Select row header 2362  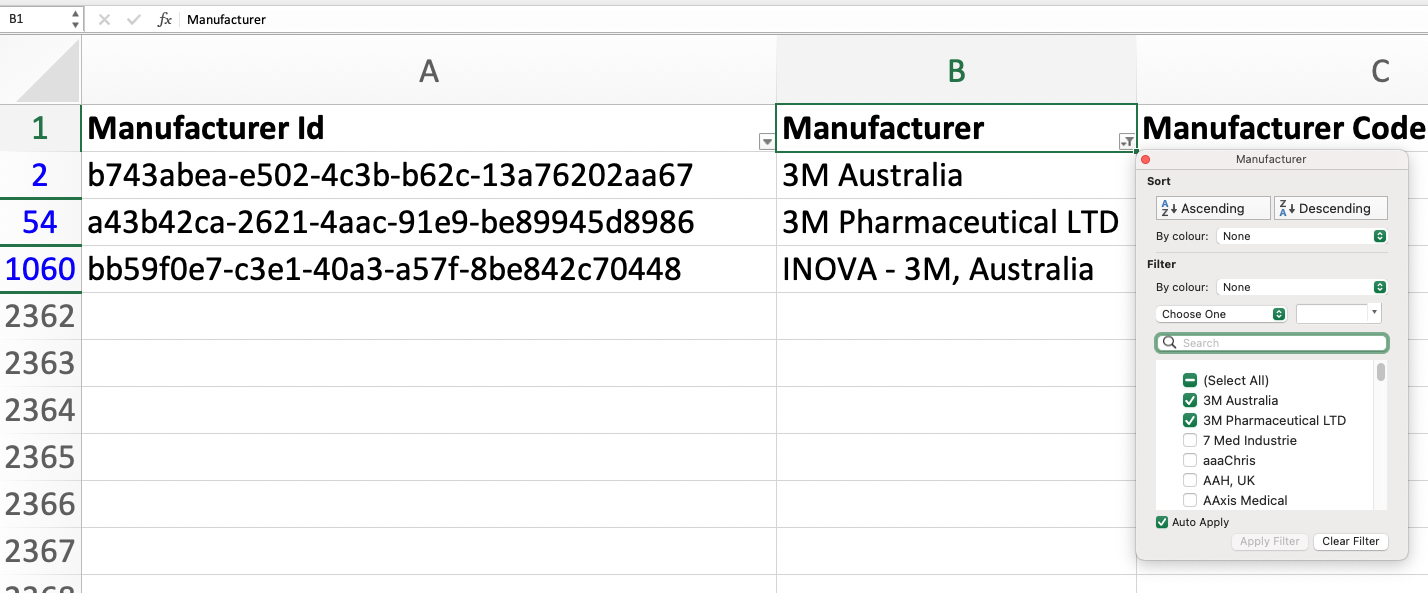tap(40, 316)
